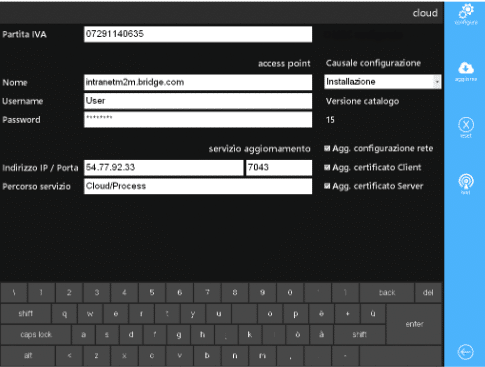The image size is (485, 367).
Task: Tap the z key on keyboard
Action: tap(96, 355)
